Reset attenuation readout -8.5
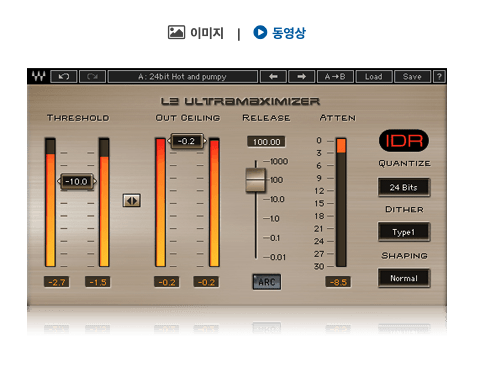Screen dimensions: 487x378 tap(338, 282)
